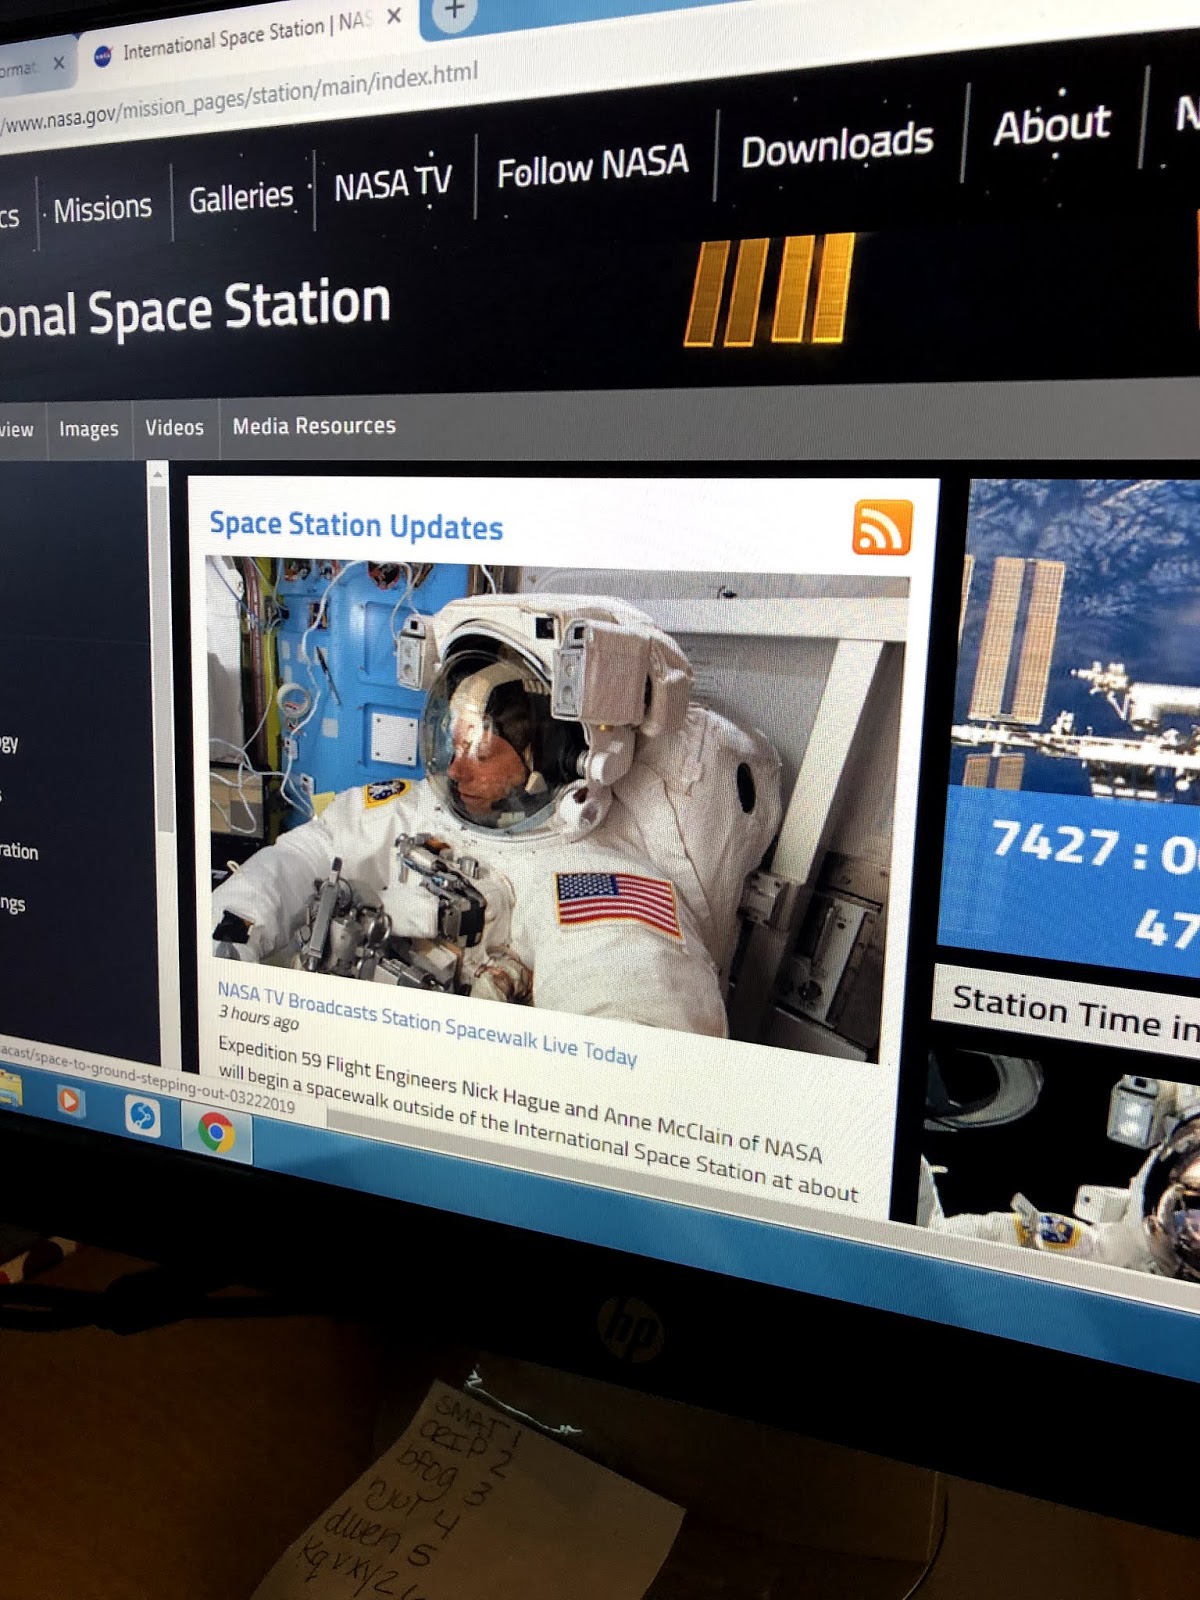Open the About menu item
Image resolution: width=1200 pixels, height=1600 pixels.
(x=1051, y=125)
